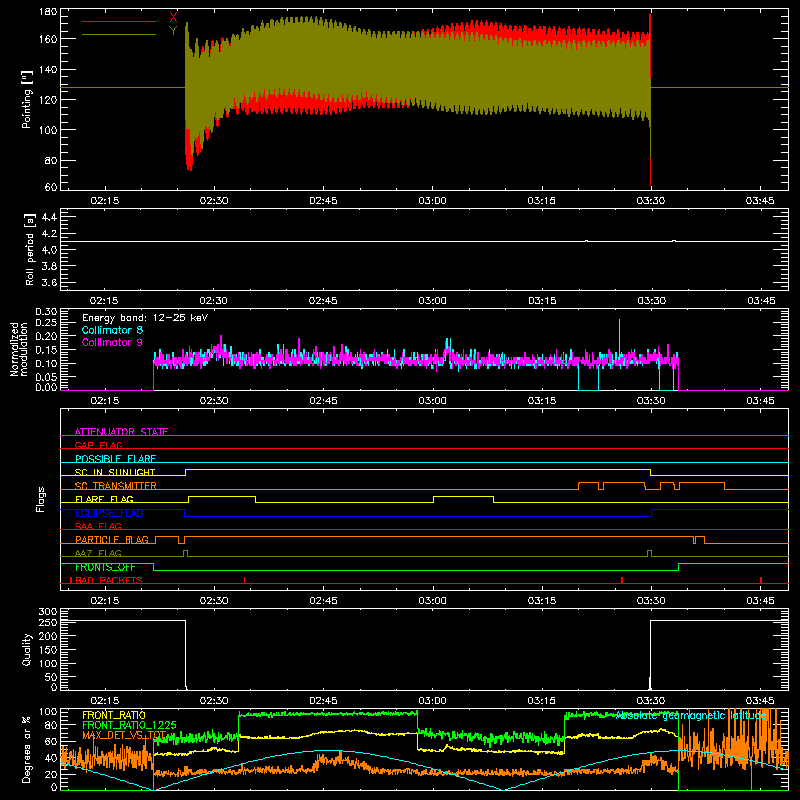Click the A4Z_FLAG label
800x800 pixels.
pos(98,553)
